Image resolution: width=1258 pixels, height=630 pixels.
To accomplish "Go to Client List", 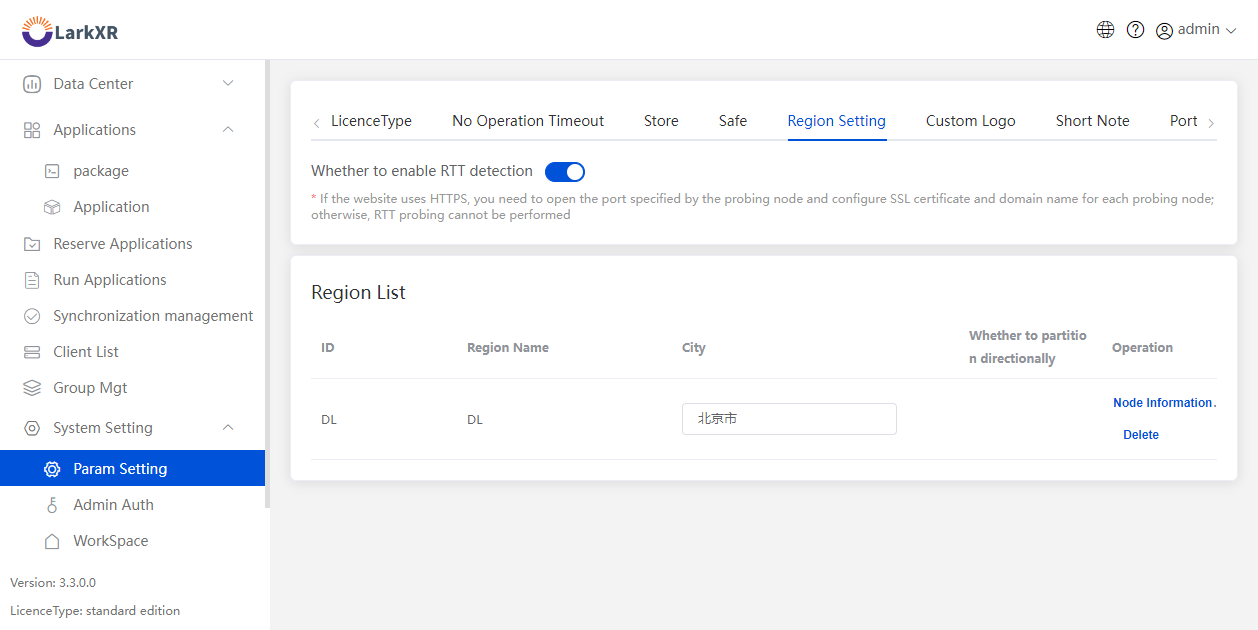I will point(86,352).
